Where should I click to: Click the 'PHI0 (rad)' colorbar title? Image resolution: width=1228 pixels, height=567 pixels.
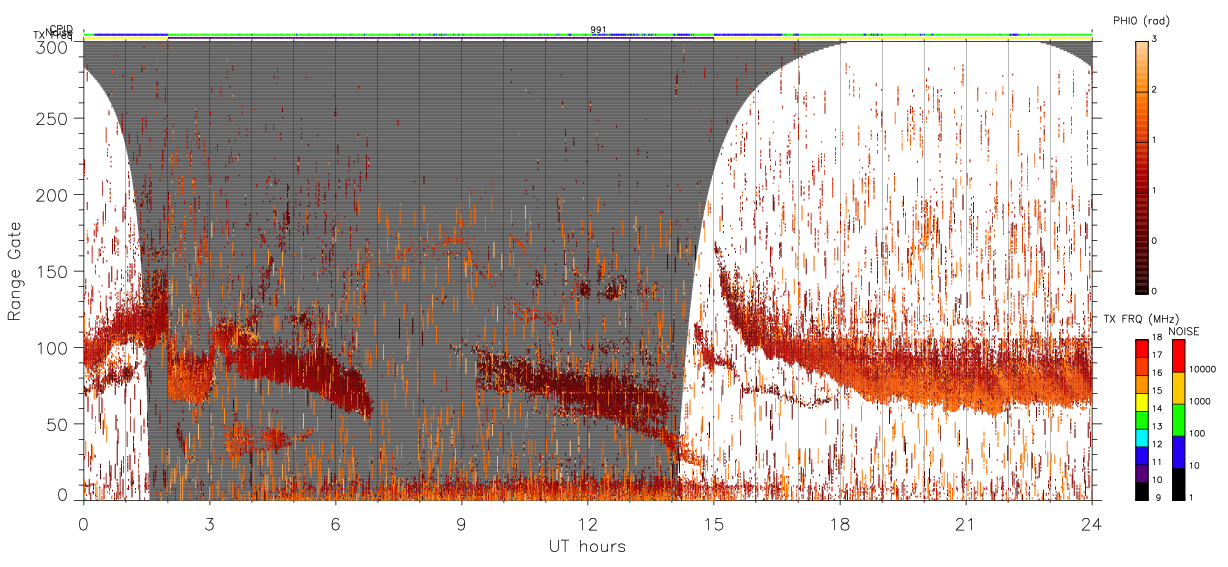click(1141, 21)
